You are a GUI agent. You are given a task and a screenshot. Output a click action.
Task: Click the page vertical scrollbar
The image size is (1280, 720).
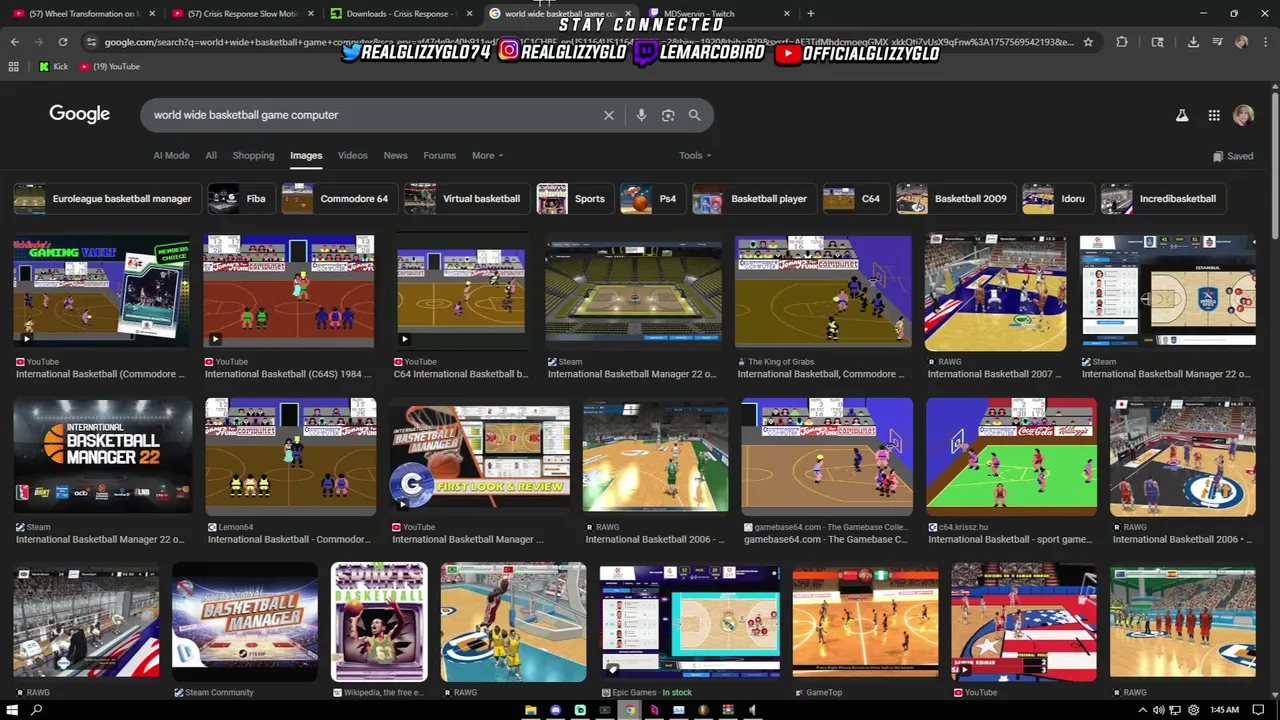[x=1275, y=165]
